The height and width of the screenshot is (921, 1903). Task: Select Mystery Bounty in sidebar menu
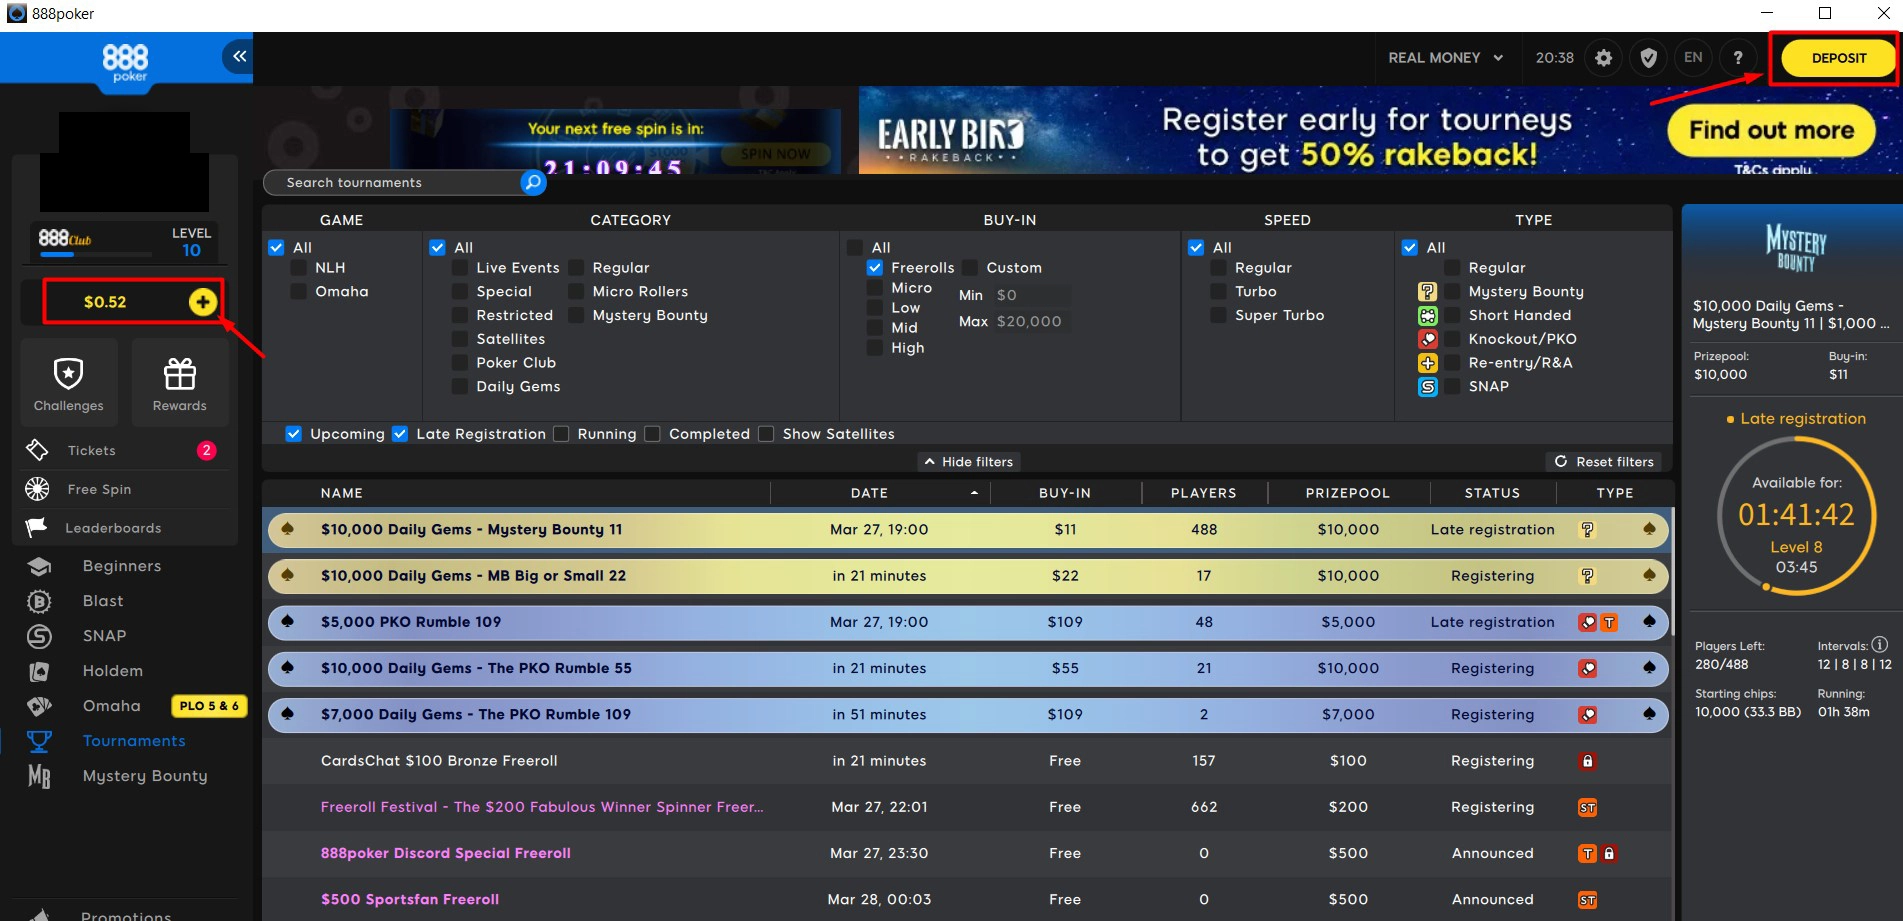(x=144, y=776)
